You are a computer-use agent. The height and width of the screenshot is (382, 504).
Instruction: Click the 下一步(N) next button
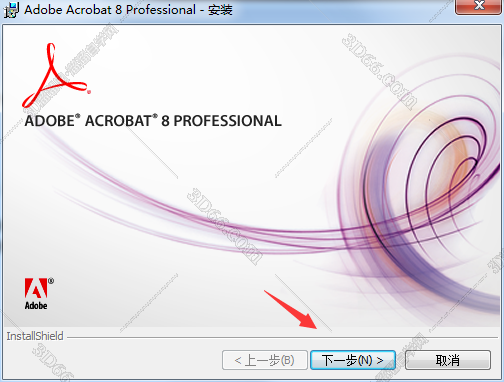tap(353, 360)
